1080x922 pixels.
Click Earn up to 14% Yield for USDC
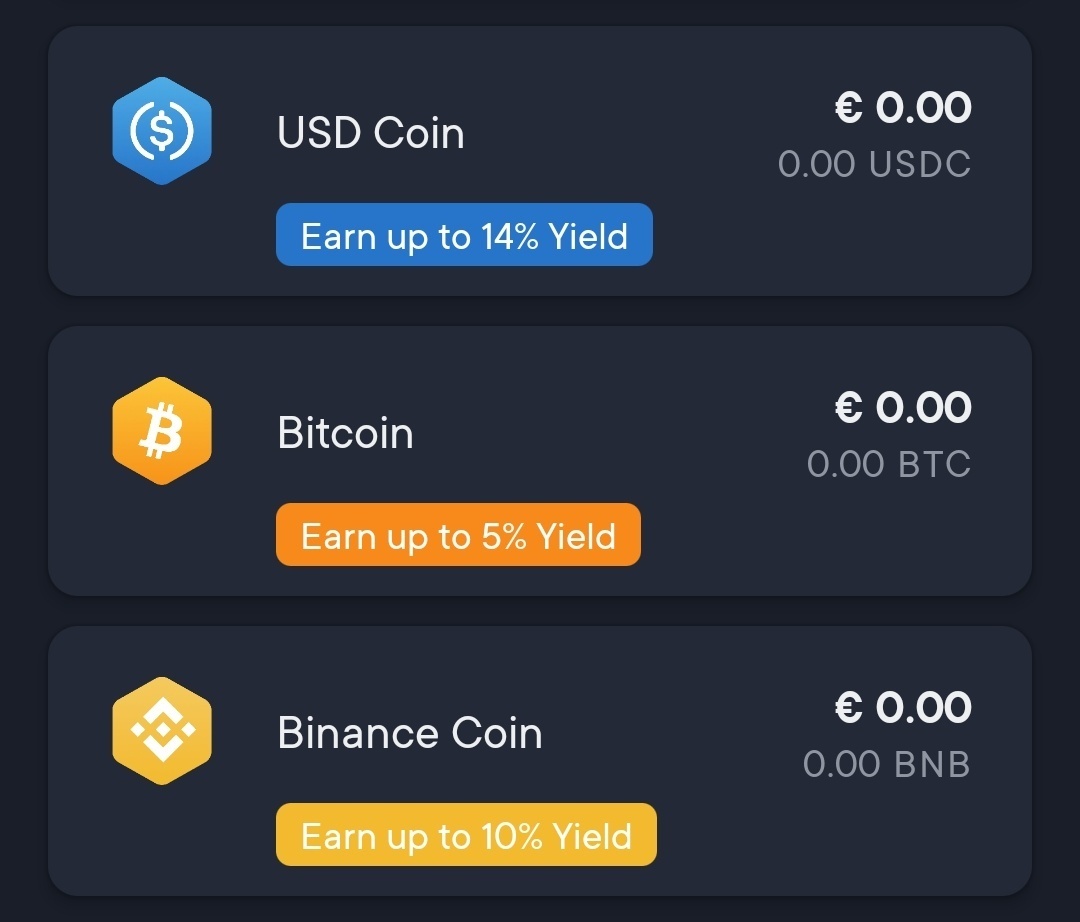pyautogui.click(x=463, y=234)
